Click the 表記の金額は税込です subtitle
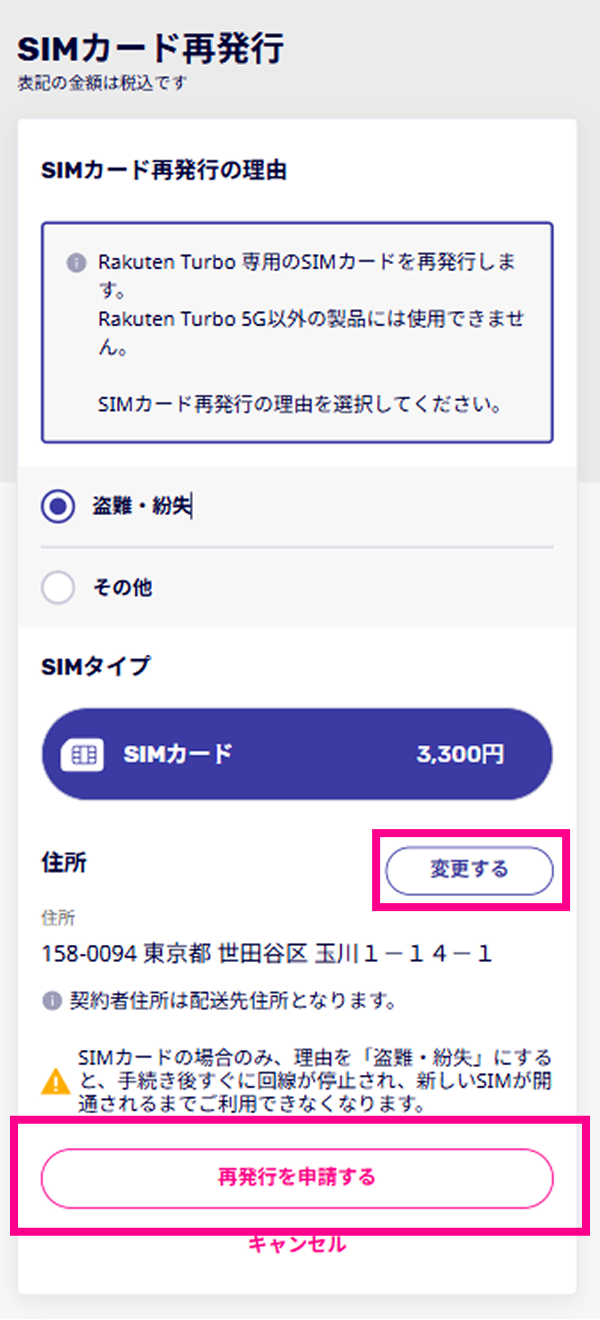Image resolution: width=600 pixels, height=1320 pixels. click(x=102, y=84)
